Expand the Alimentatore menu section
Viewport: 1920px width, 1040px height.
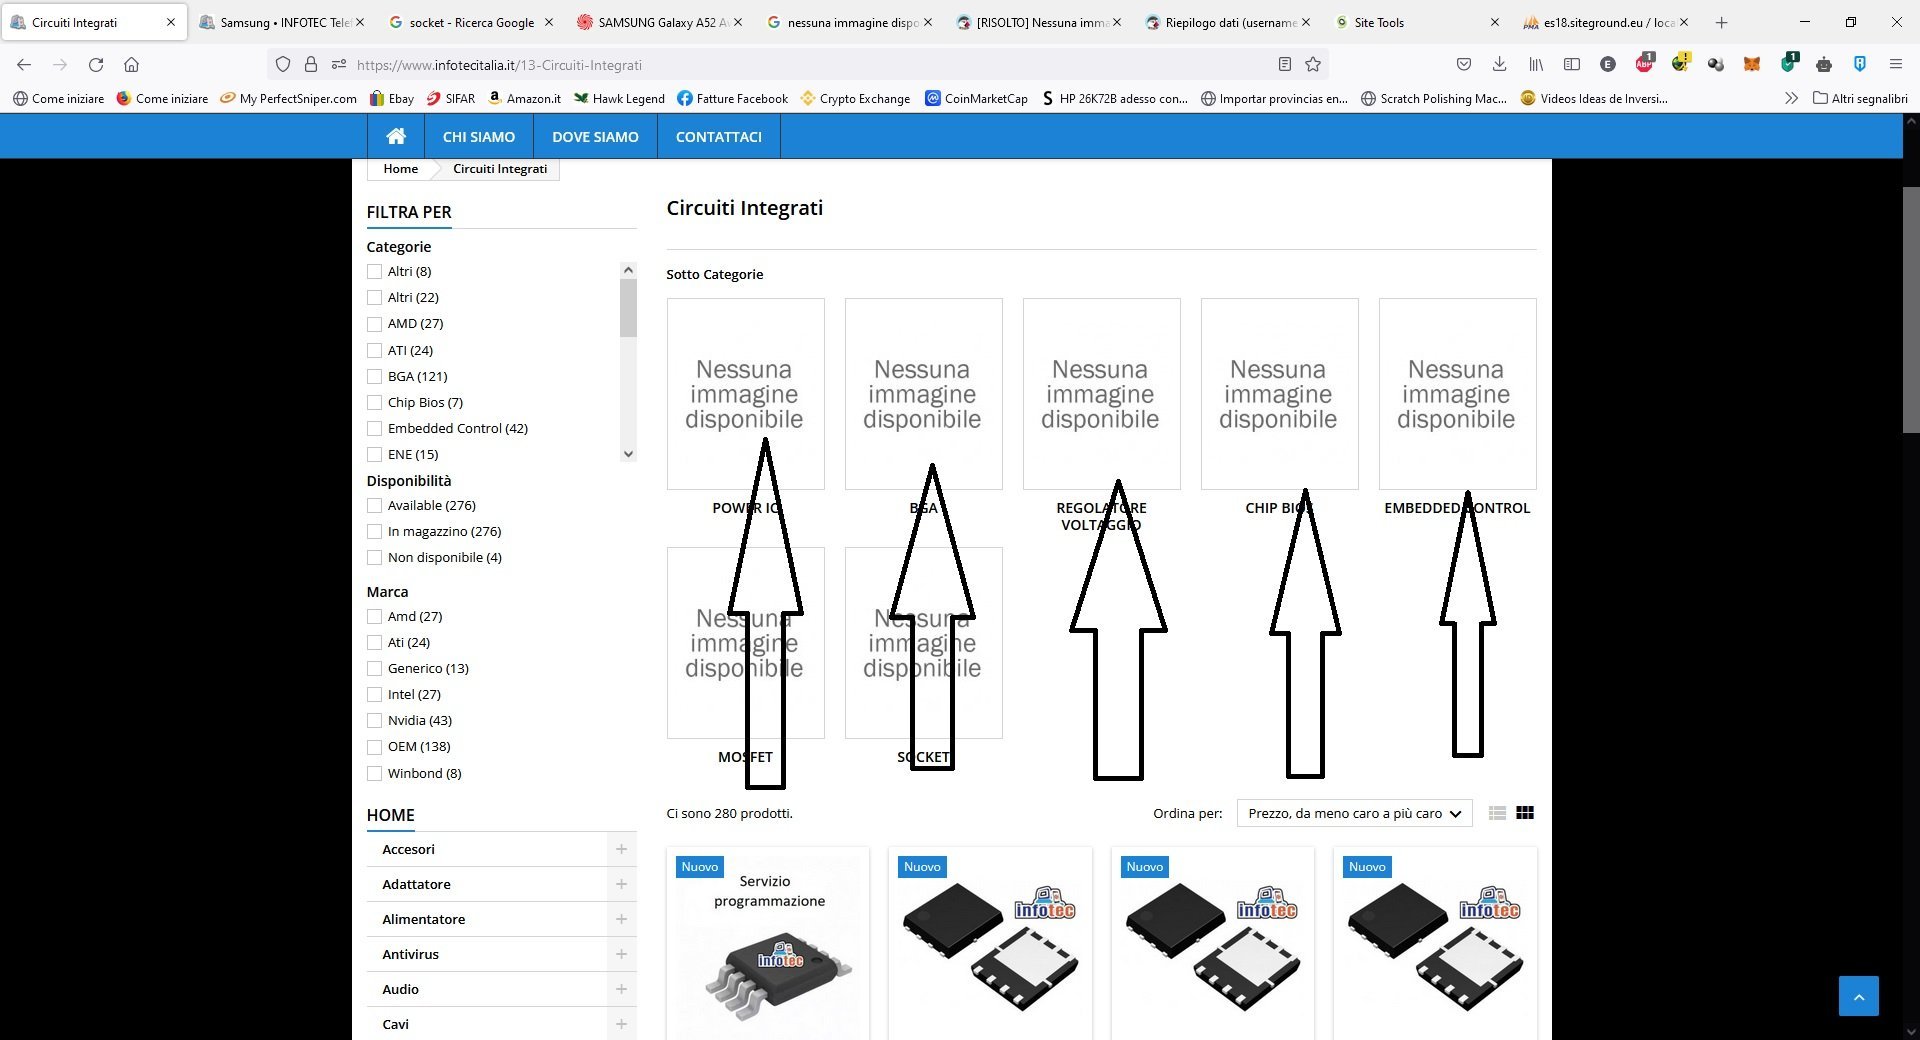click(x=621, y=919)
